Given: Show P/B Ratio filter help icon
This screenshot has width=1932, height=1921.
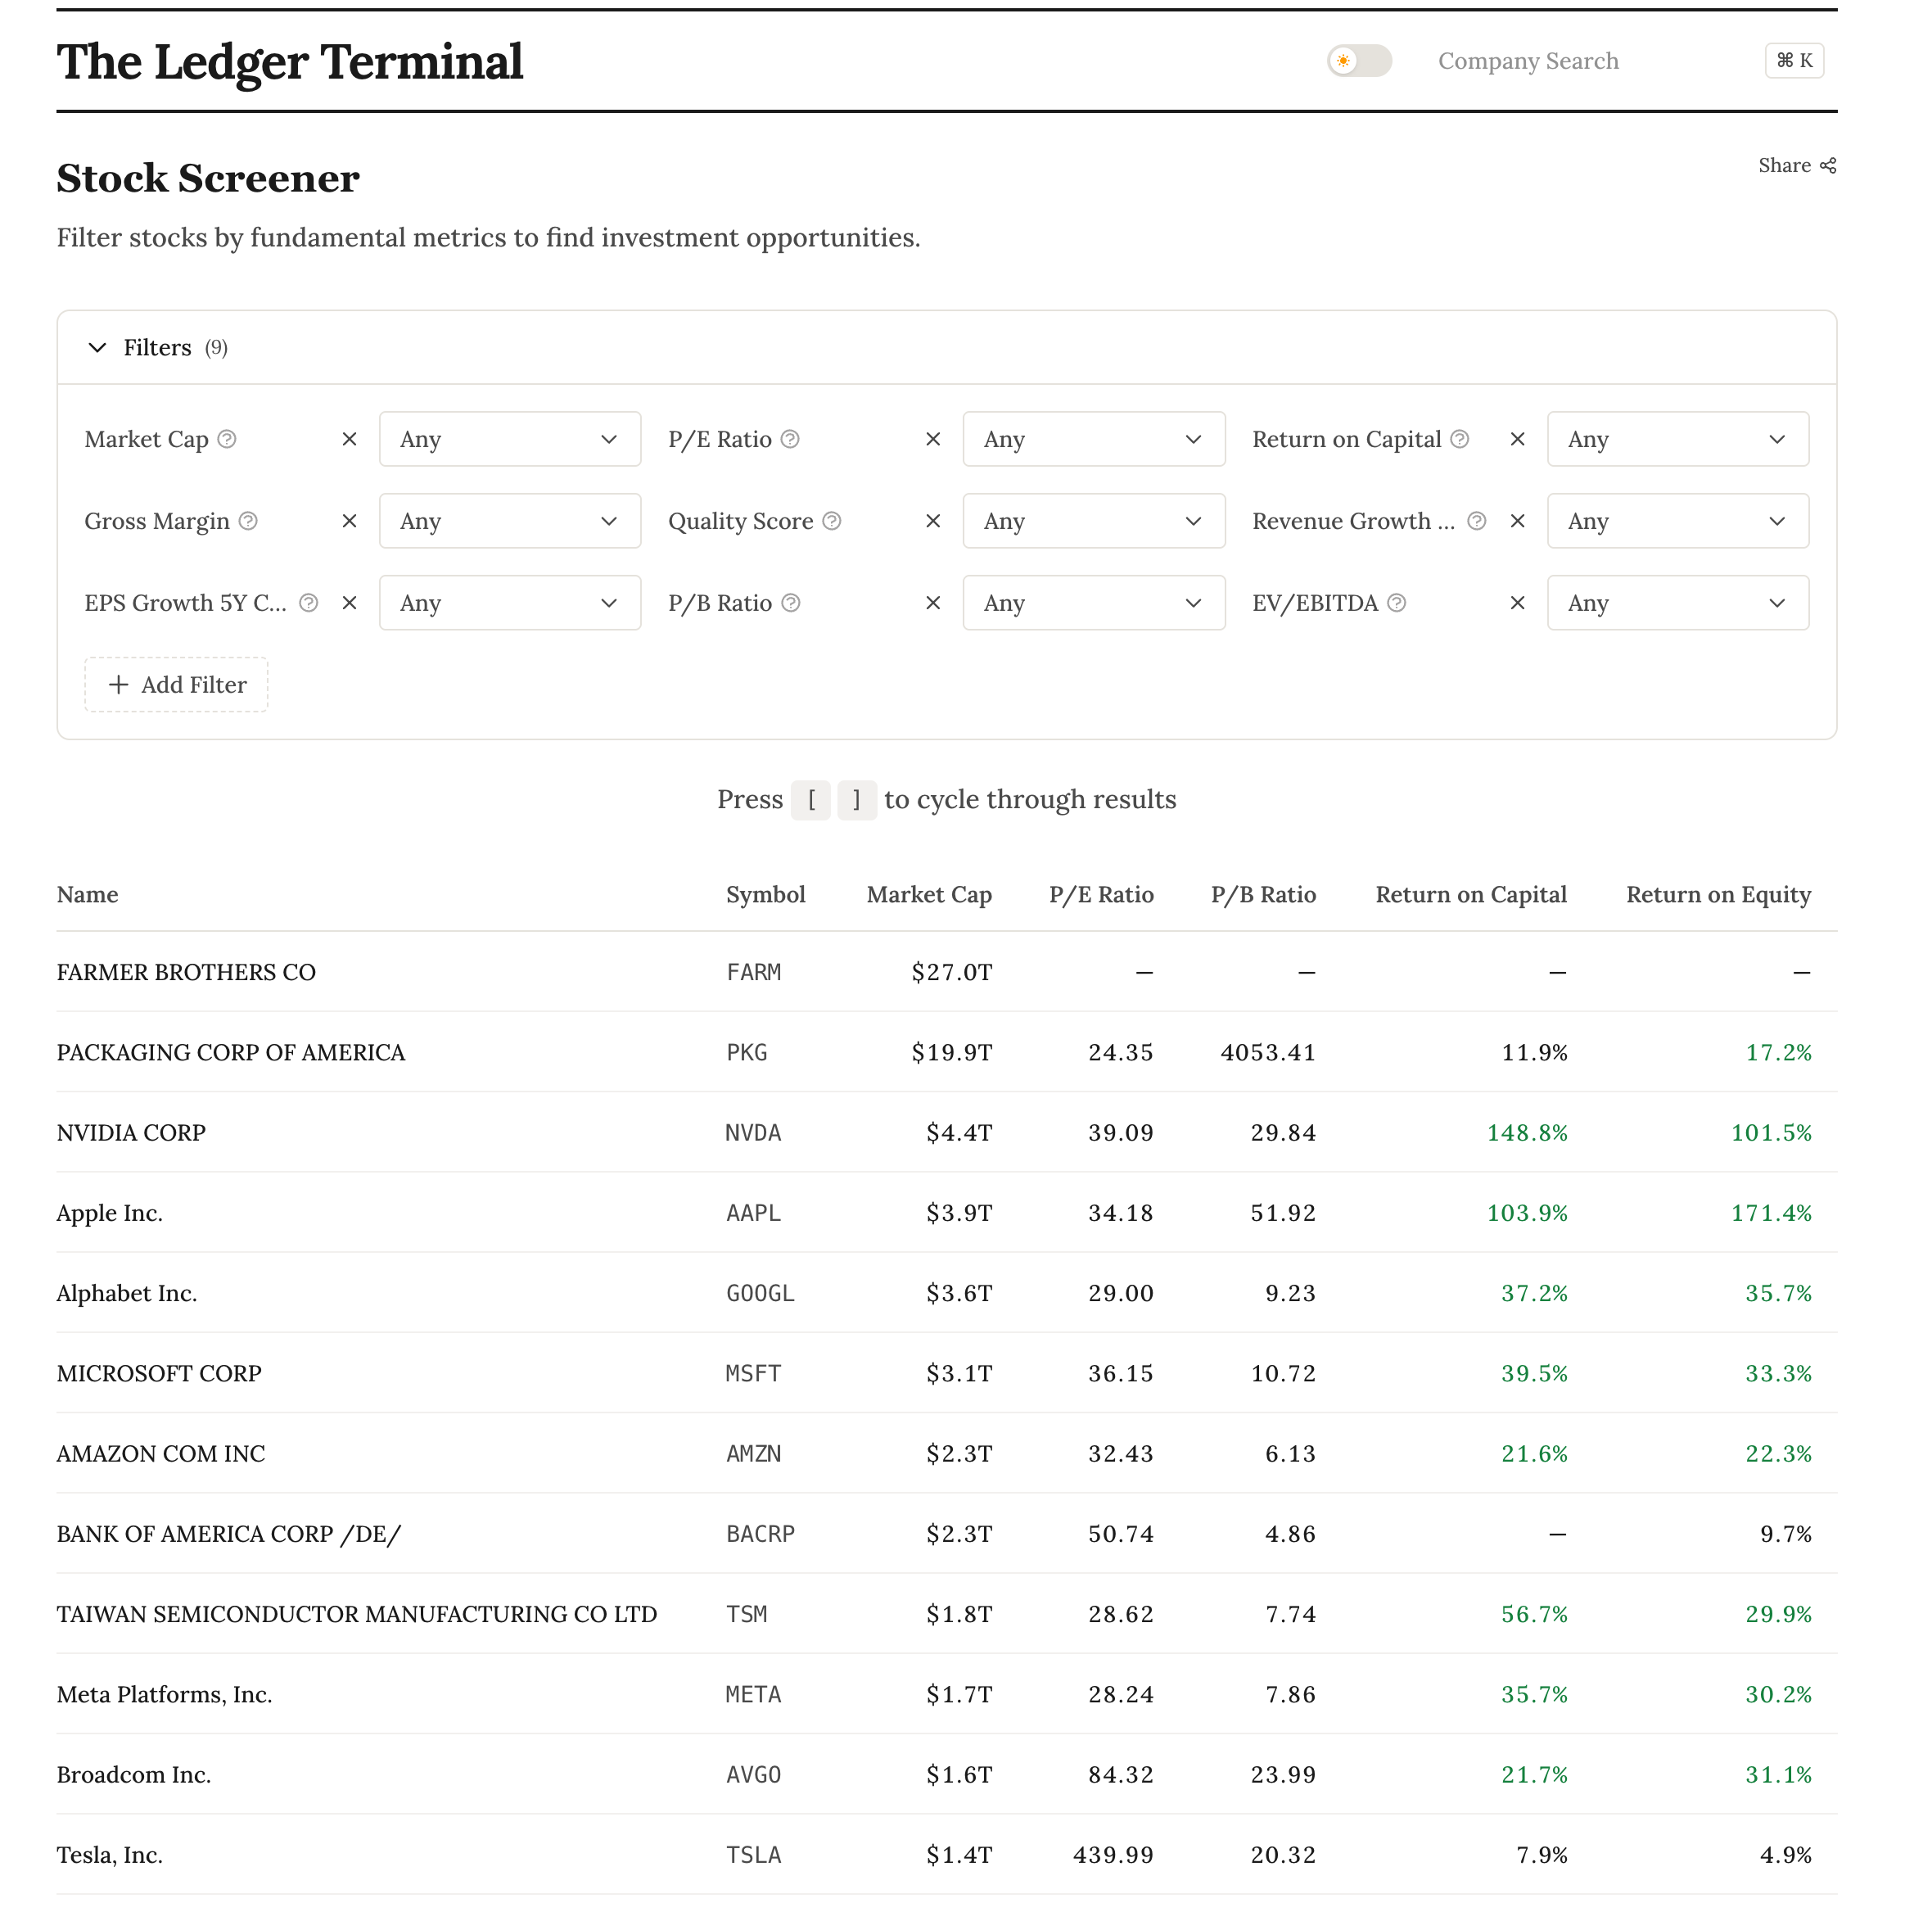Looking at the screenshot, I should 790,603.
